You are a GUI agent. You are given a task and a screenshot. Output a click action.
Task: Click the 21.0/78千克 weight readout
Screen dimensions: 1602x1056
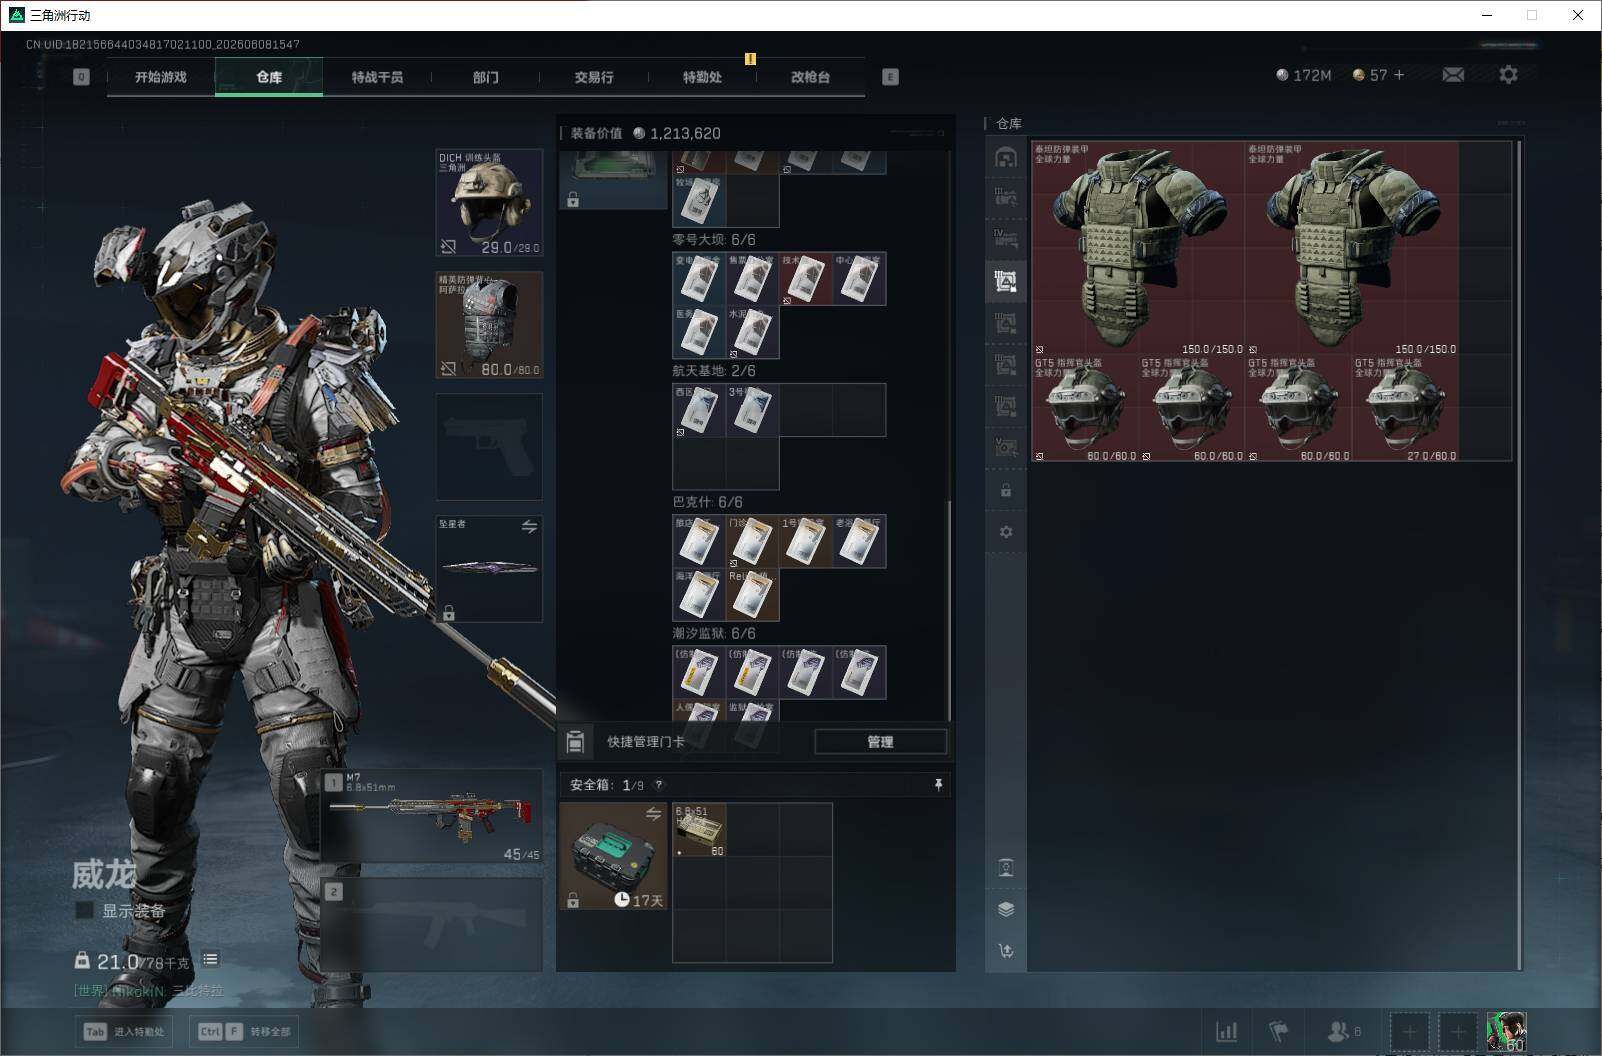point(133,962)
